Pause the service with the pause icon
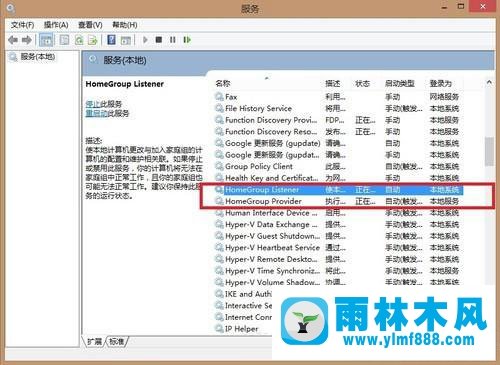Image resolution: width=500 pixels, height=365 pixels. (x=173, y=40)
